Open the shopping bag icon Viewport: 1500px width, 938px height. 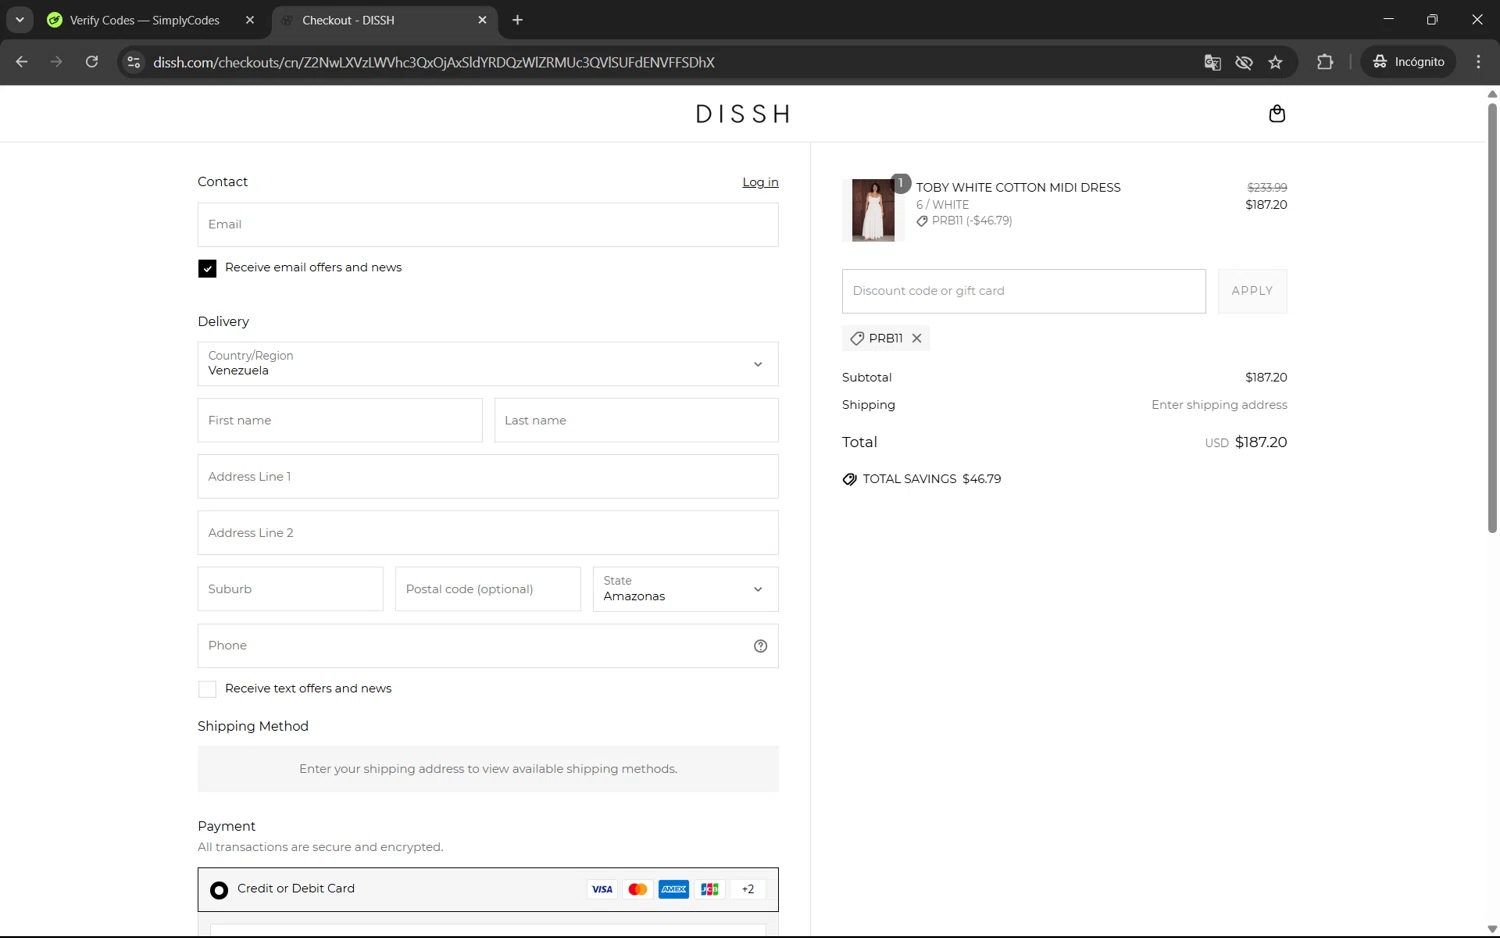[1277, 113]
